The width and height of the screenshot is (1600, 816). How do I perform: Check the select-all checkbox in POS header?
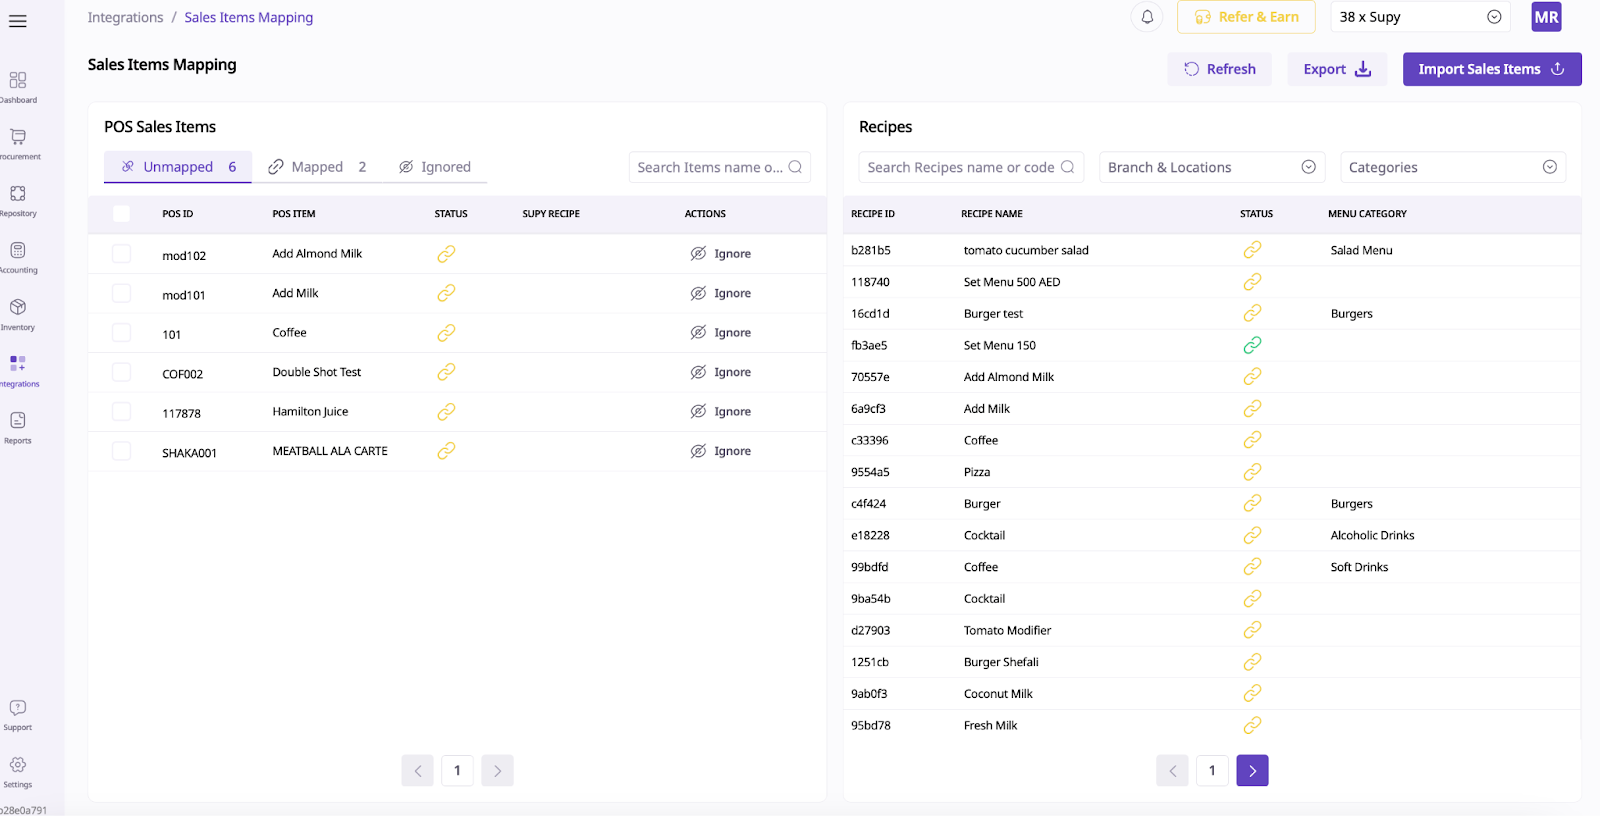tap(122, 213)
